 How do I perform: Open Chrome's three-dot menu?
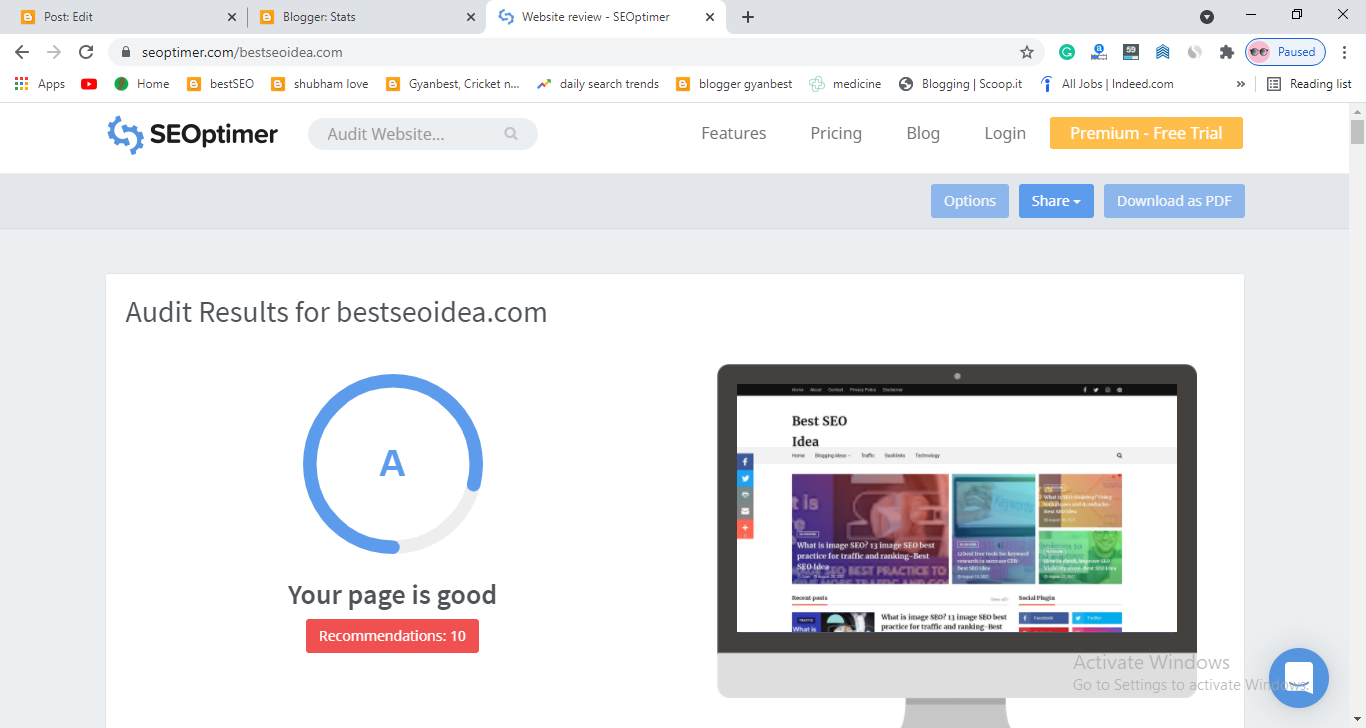point(1345,52)
